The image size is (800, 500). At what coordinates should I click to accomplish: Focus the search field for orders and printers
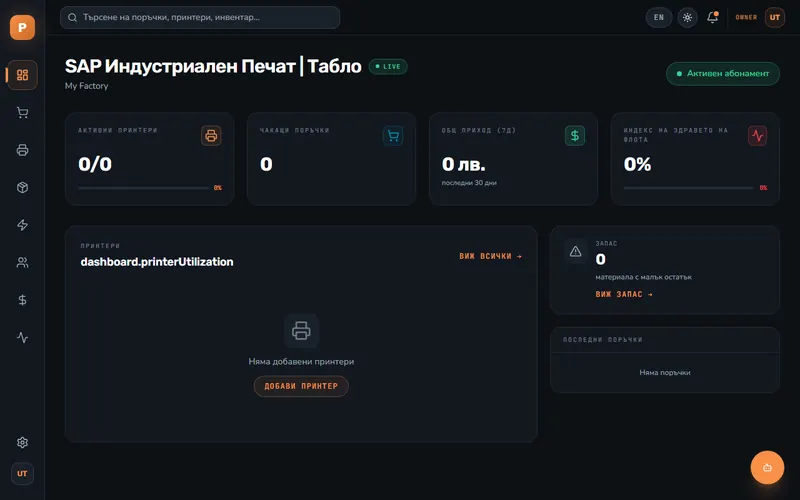pyautogui.click(x=200, y=17)
